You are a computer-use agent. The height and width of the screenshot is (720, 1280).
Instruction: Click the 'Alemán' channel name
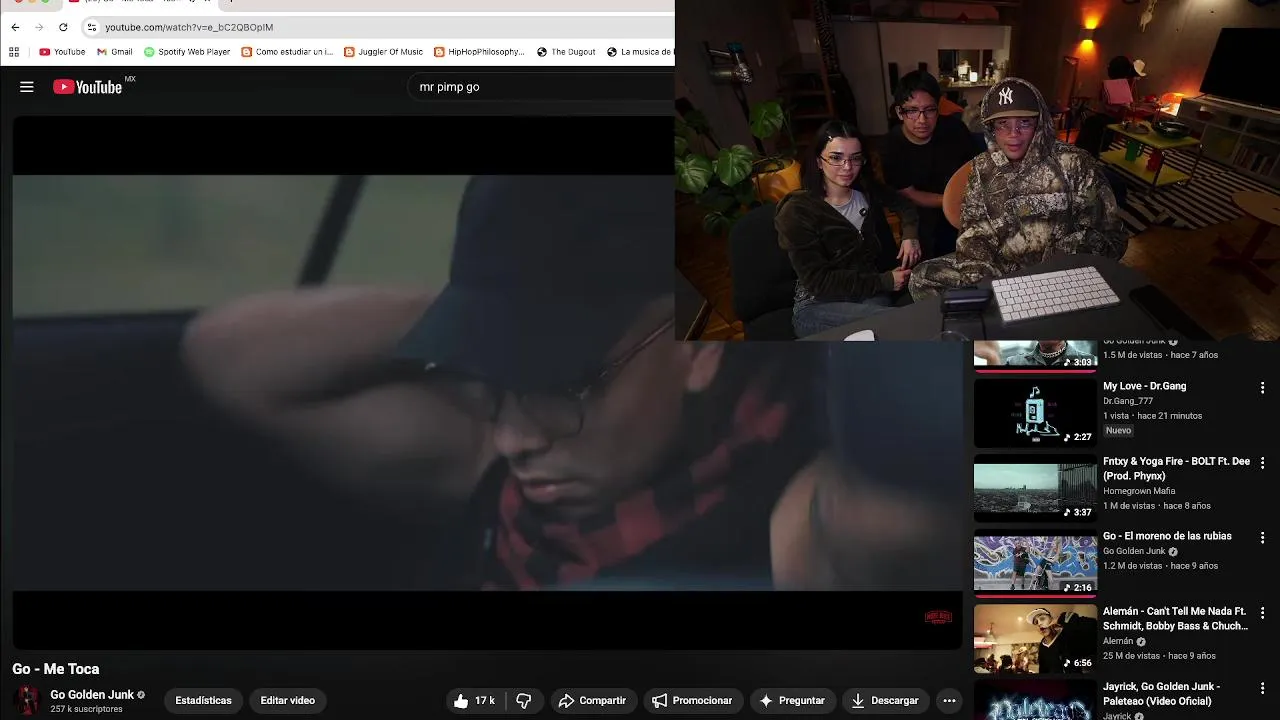[1118, 641]
